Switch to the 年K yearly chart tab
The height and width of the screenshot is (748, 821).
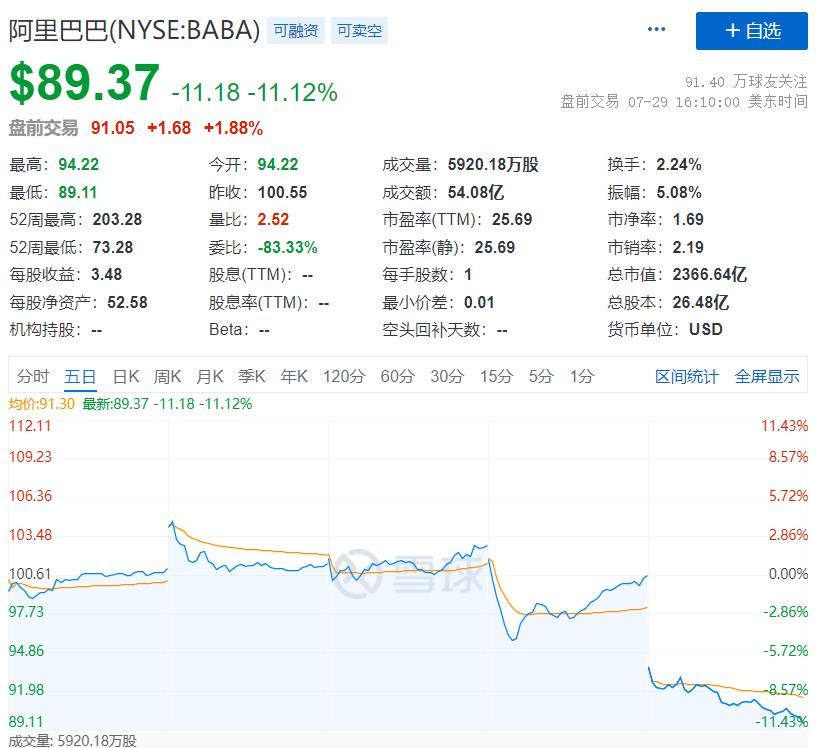[294, 376]
